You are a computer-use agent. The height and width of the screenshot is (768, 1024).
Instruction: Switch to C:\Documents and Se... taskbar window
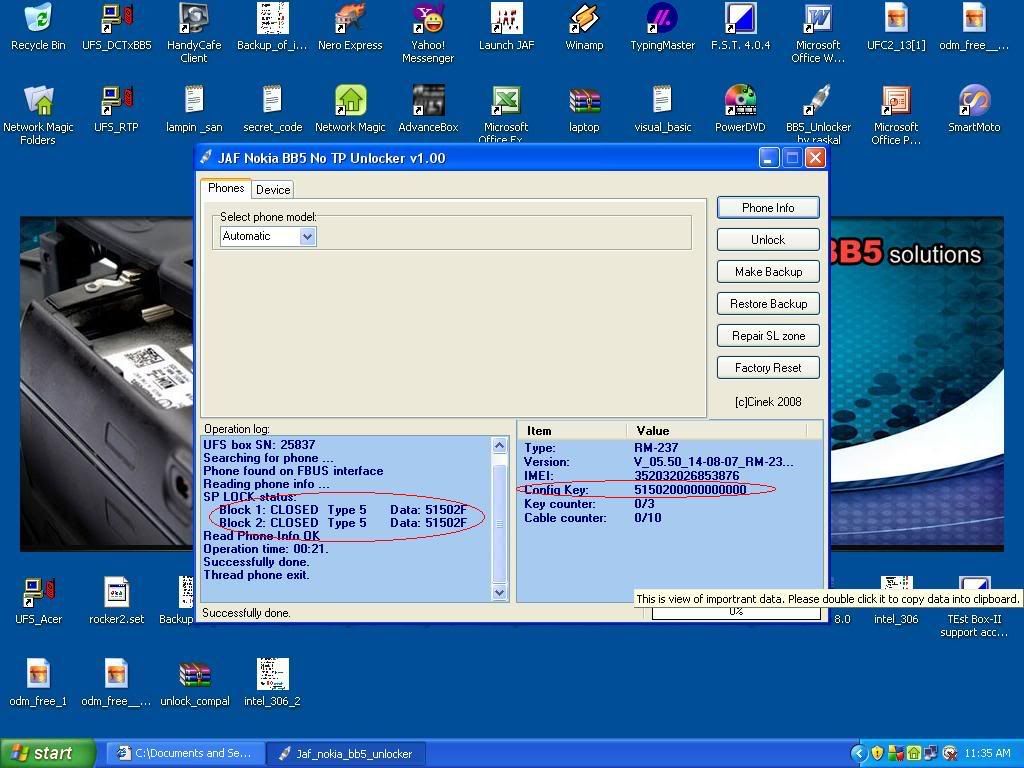[185, 753]
